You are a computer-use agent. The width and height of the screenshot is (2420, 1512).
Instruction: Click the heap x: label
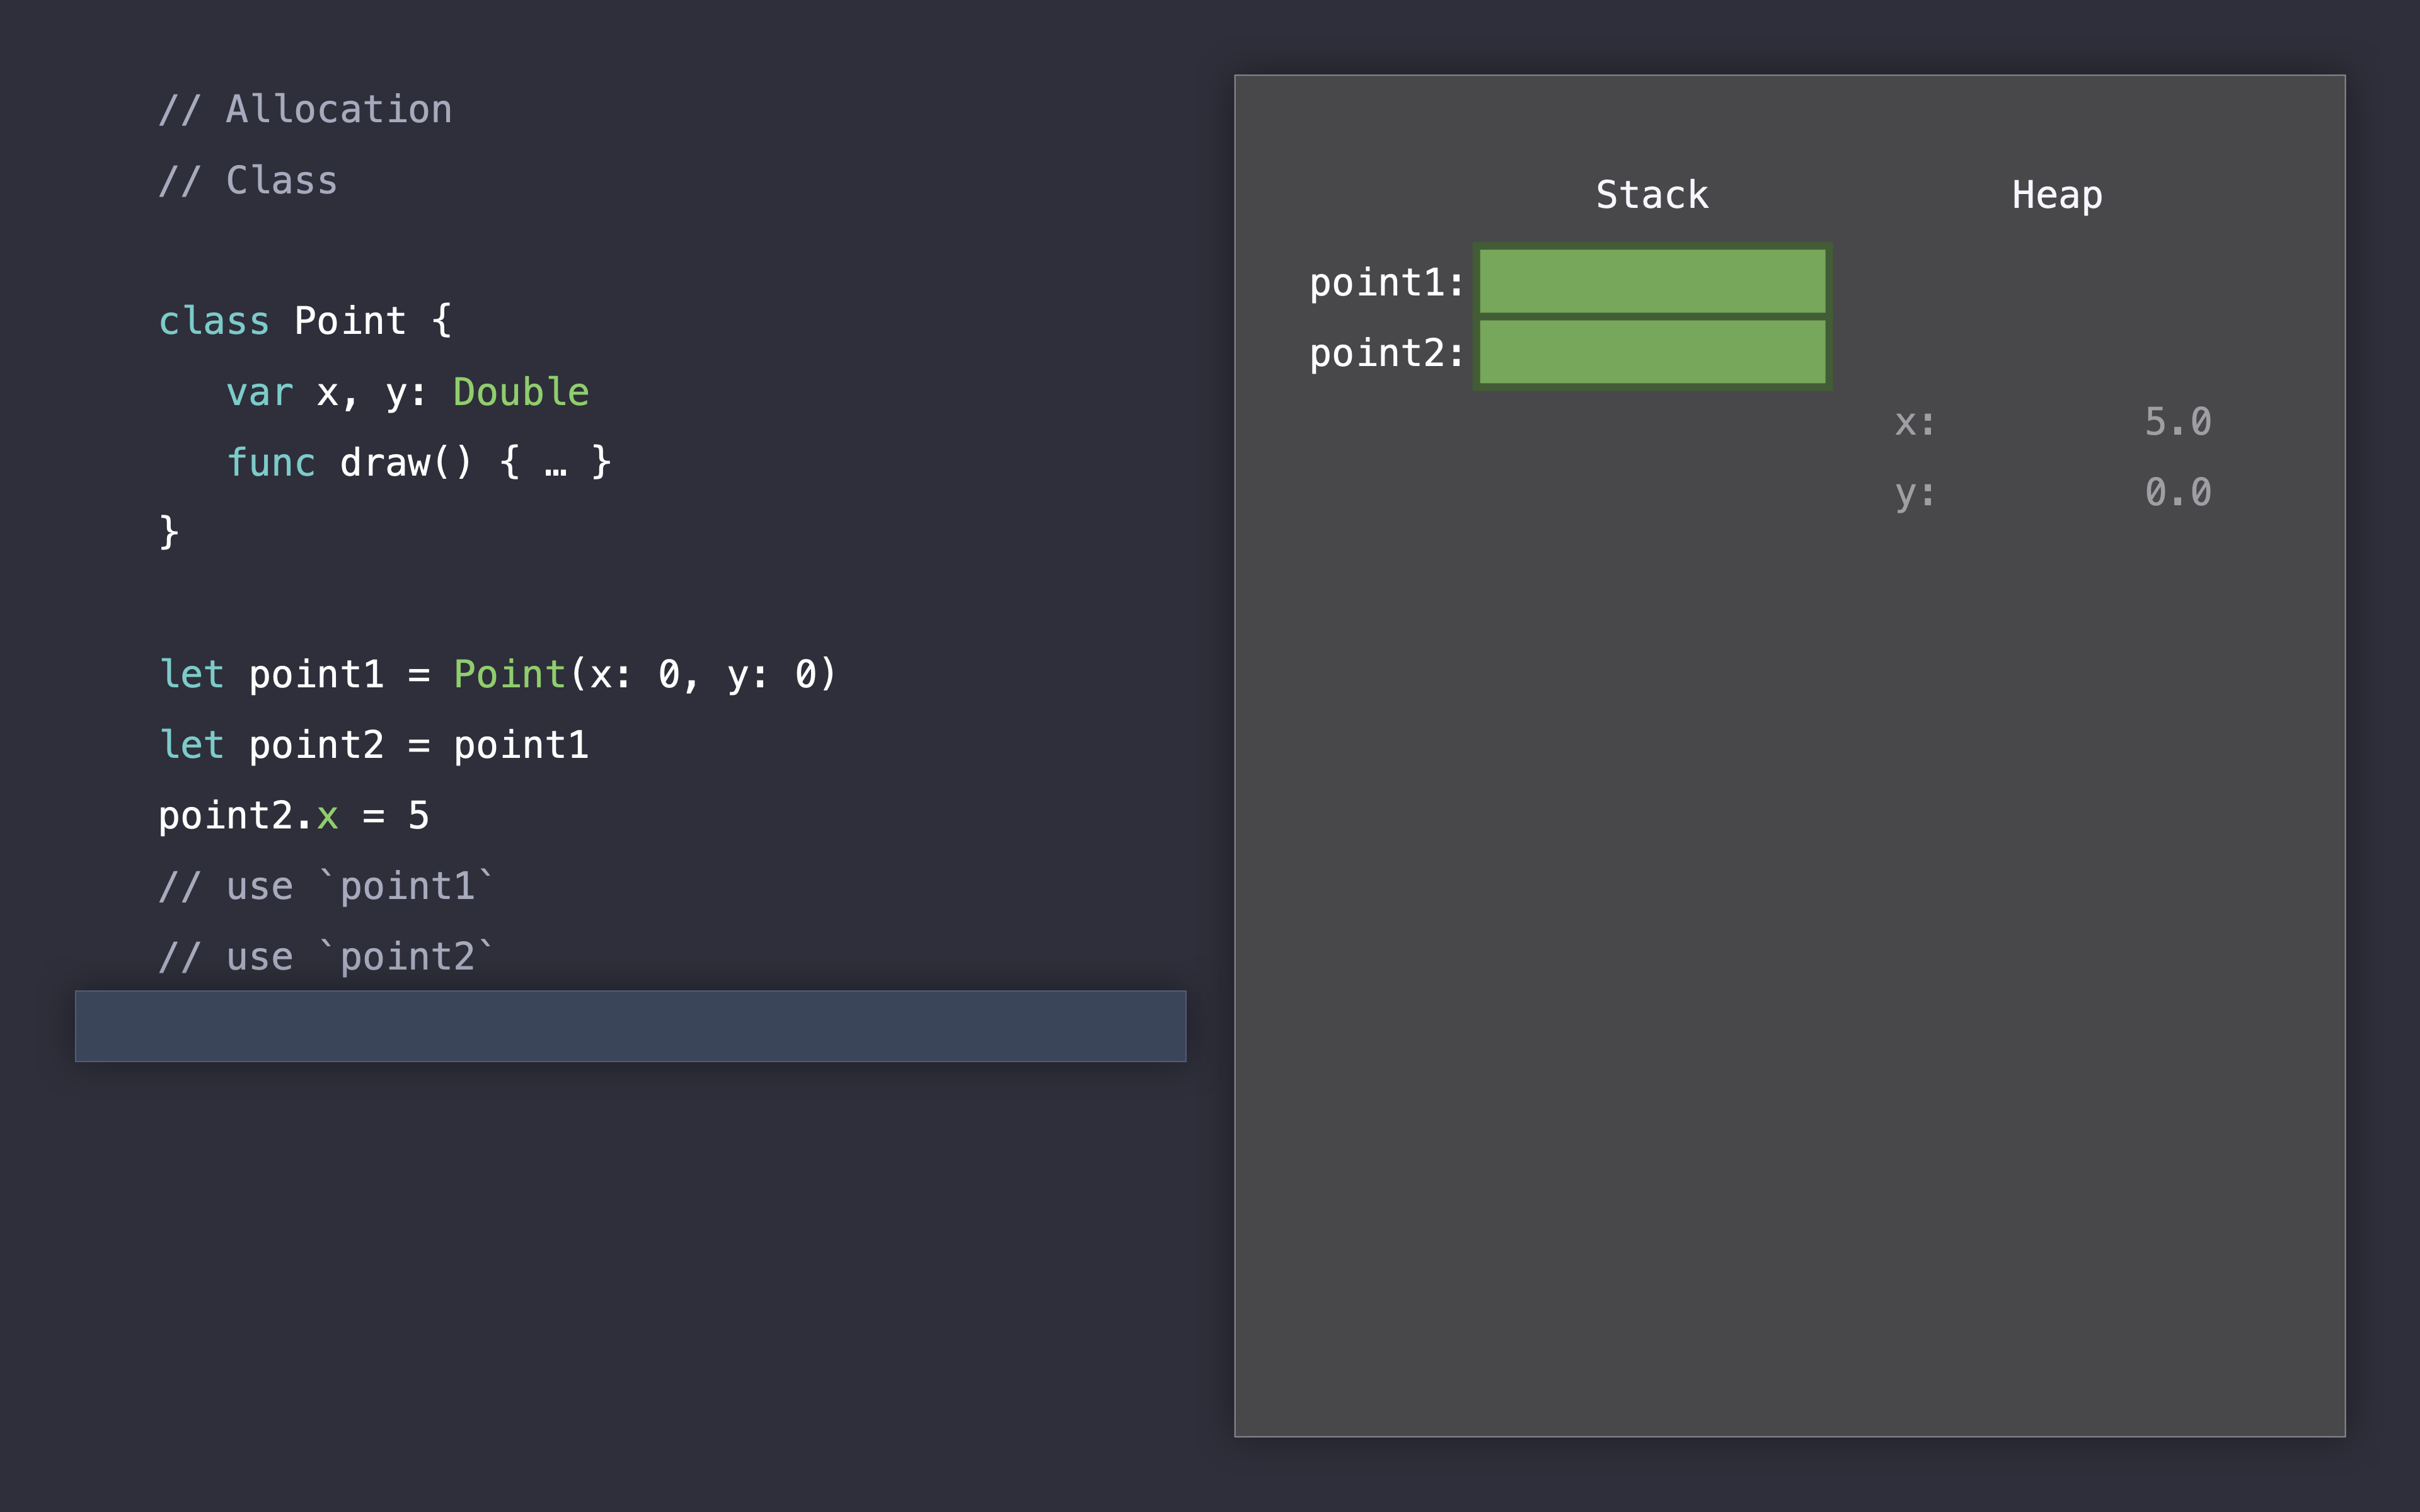click(1914, 423)
